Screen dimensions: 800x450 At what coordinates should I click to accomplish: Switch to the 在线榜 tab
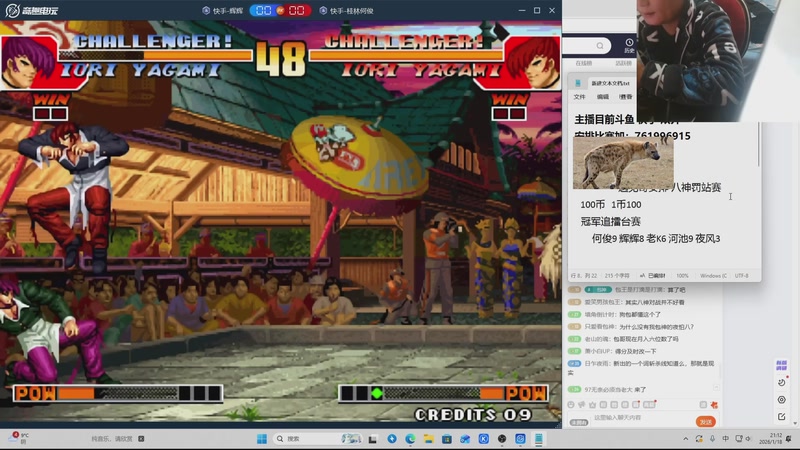pyautogui.click(x=584, y=63)
